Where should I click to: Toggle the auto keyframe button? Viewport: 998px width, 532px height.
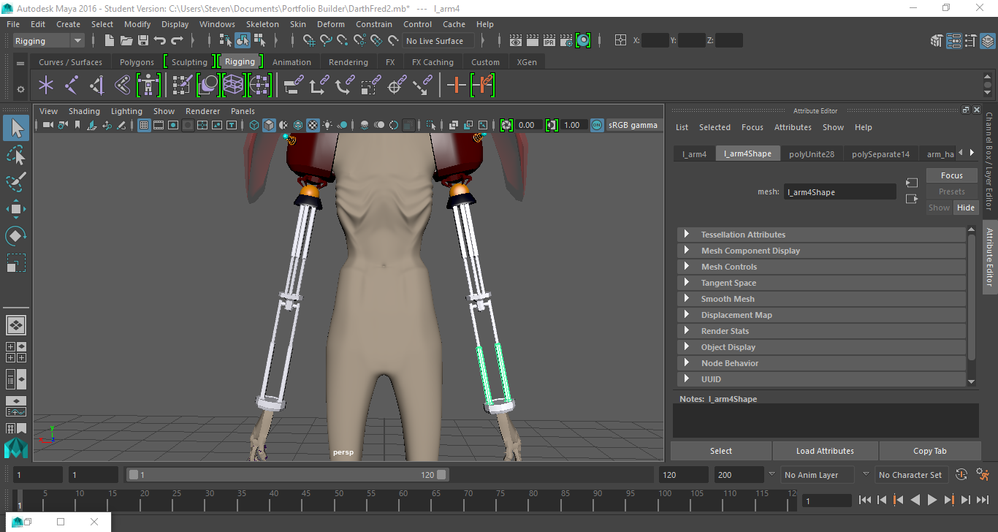click(961, 475)
